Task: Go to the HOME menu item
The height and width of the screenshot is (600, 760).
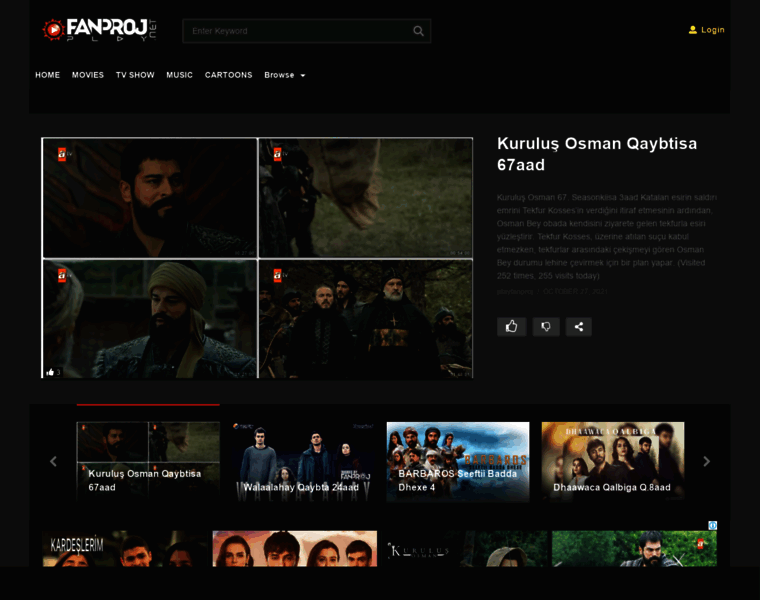Action: 48,75
